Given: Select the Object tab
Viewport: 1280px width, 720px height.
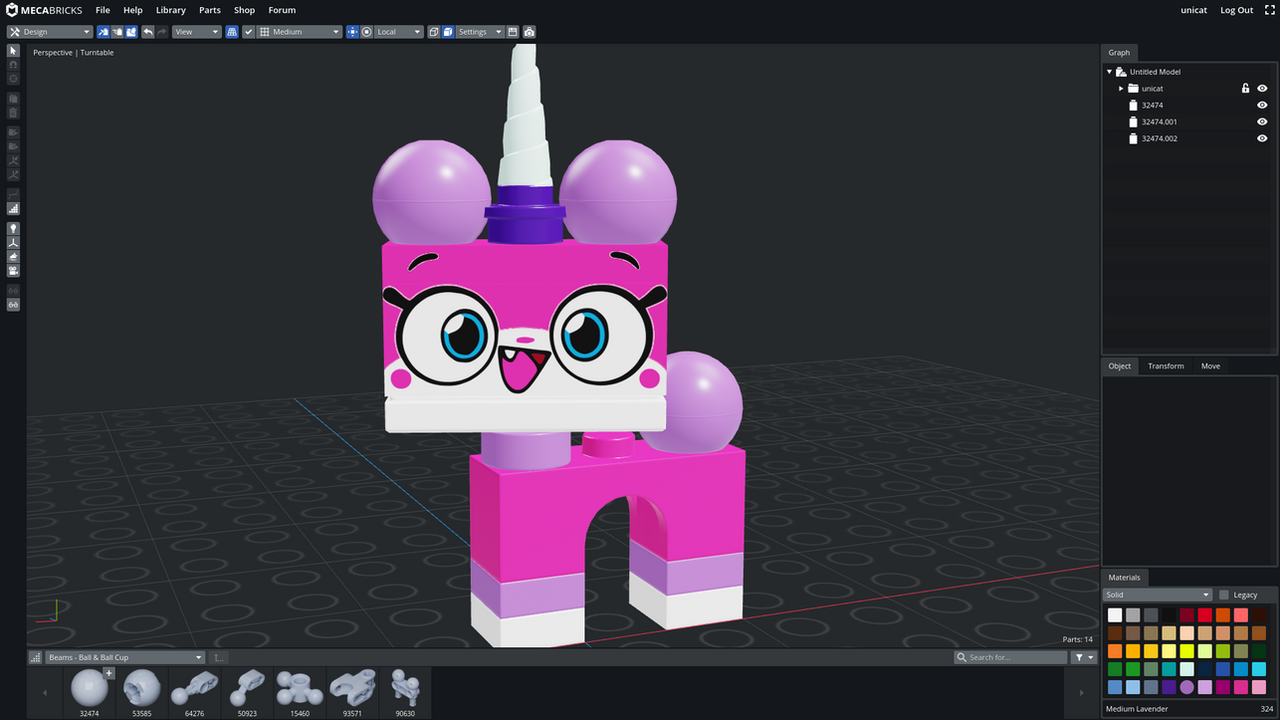Looking at the screenshot, I should (x=1120, y=366).
